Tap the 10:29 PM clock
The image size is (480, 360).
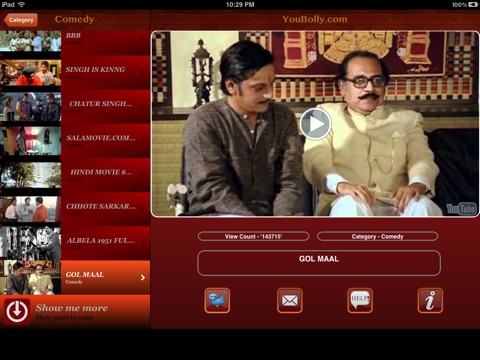pyautogui.click(x=240, y=5)
